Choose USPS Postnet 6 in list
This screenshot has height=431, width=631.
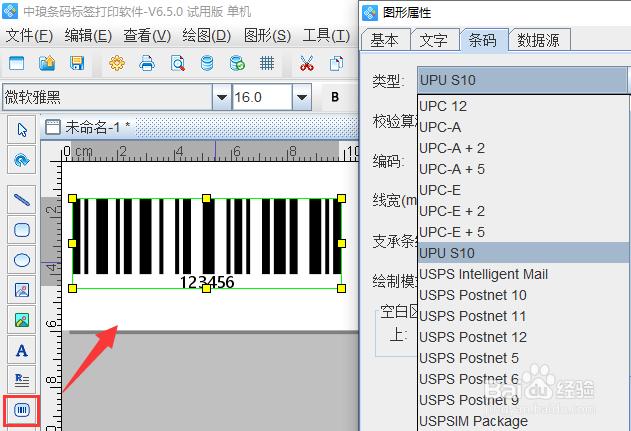point(523,379)
